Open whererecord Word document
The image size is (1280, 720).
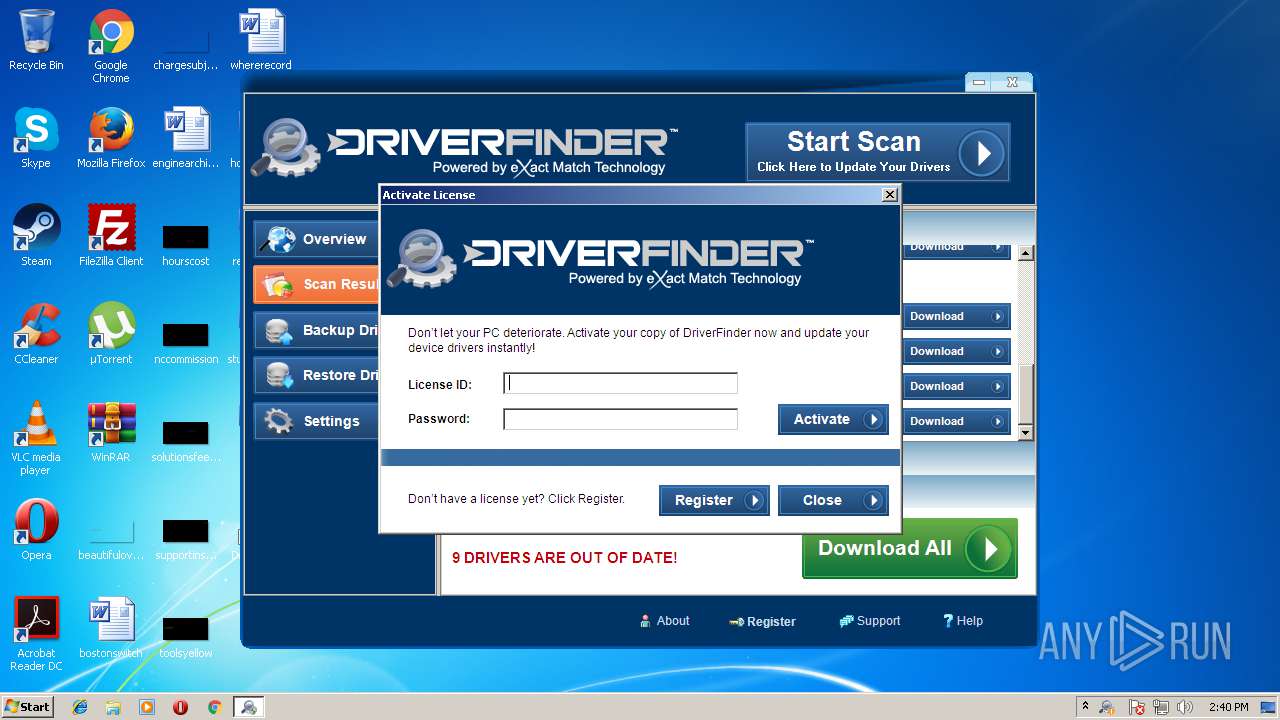click(261, 40)
